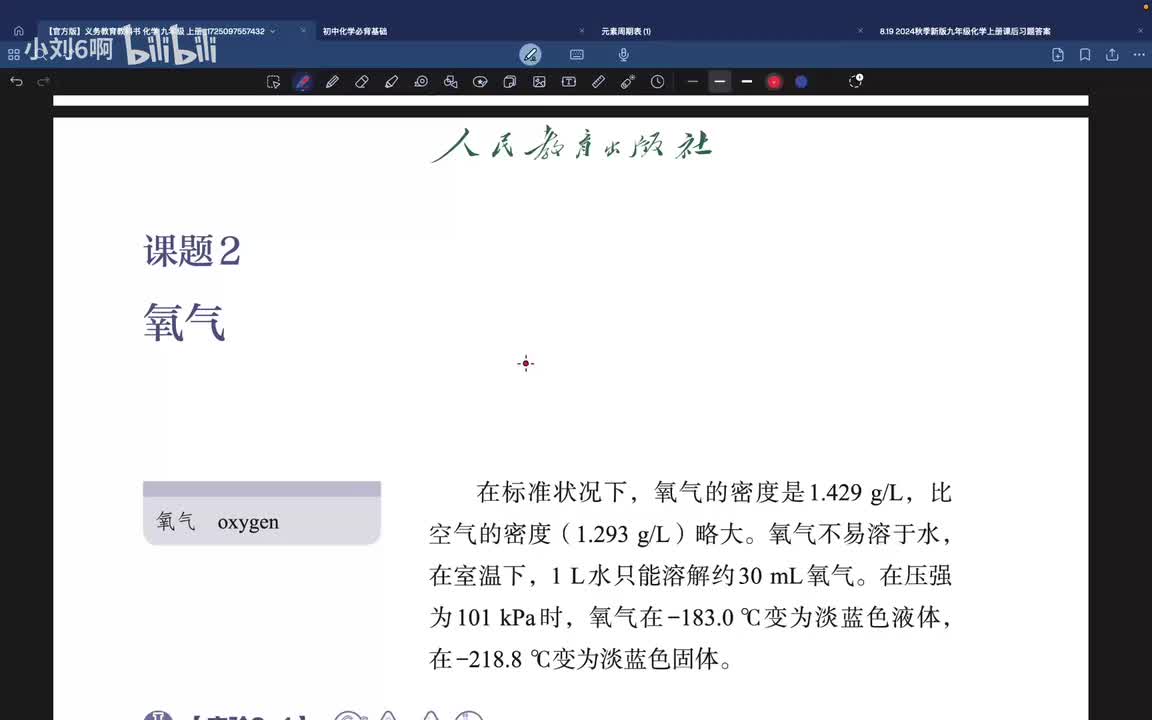Select the lasso selection tool
Screen dimensions: 1152x720
pos(273,82)
